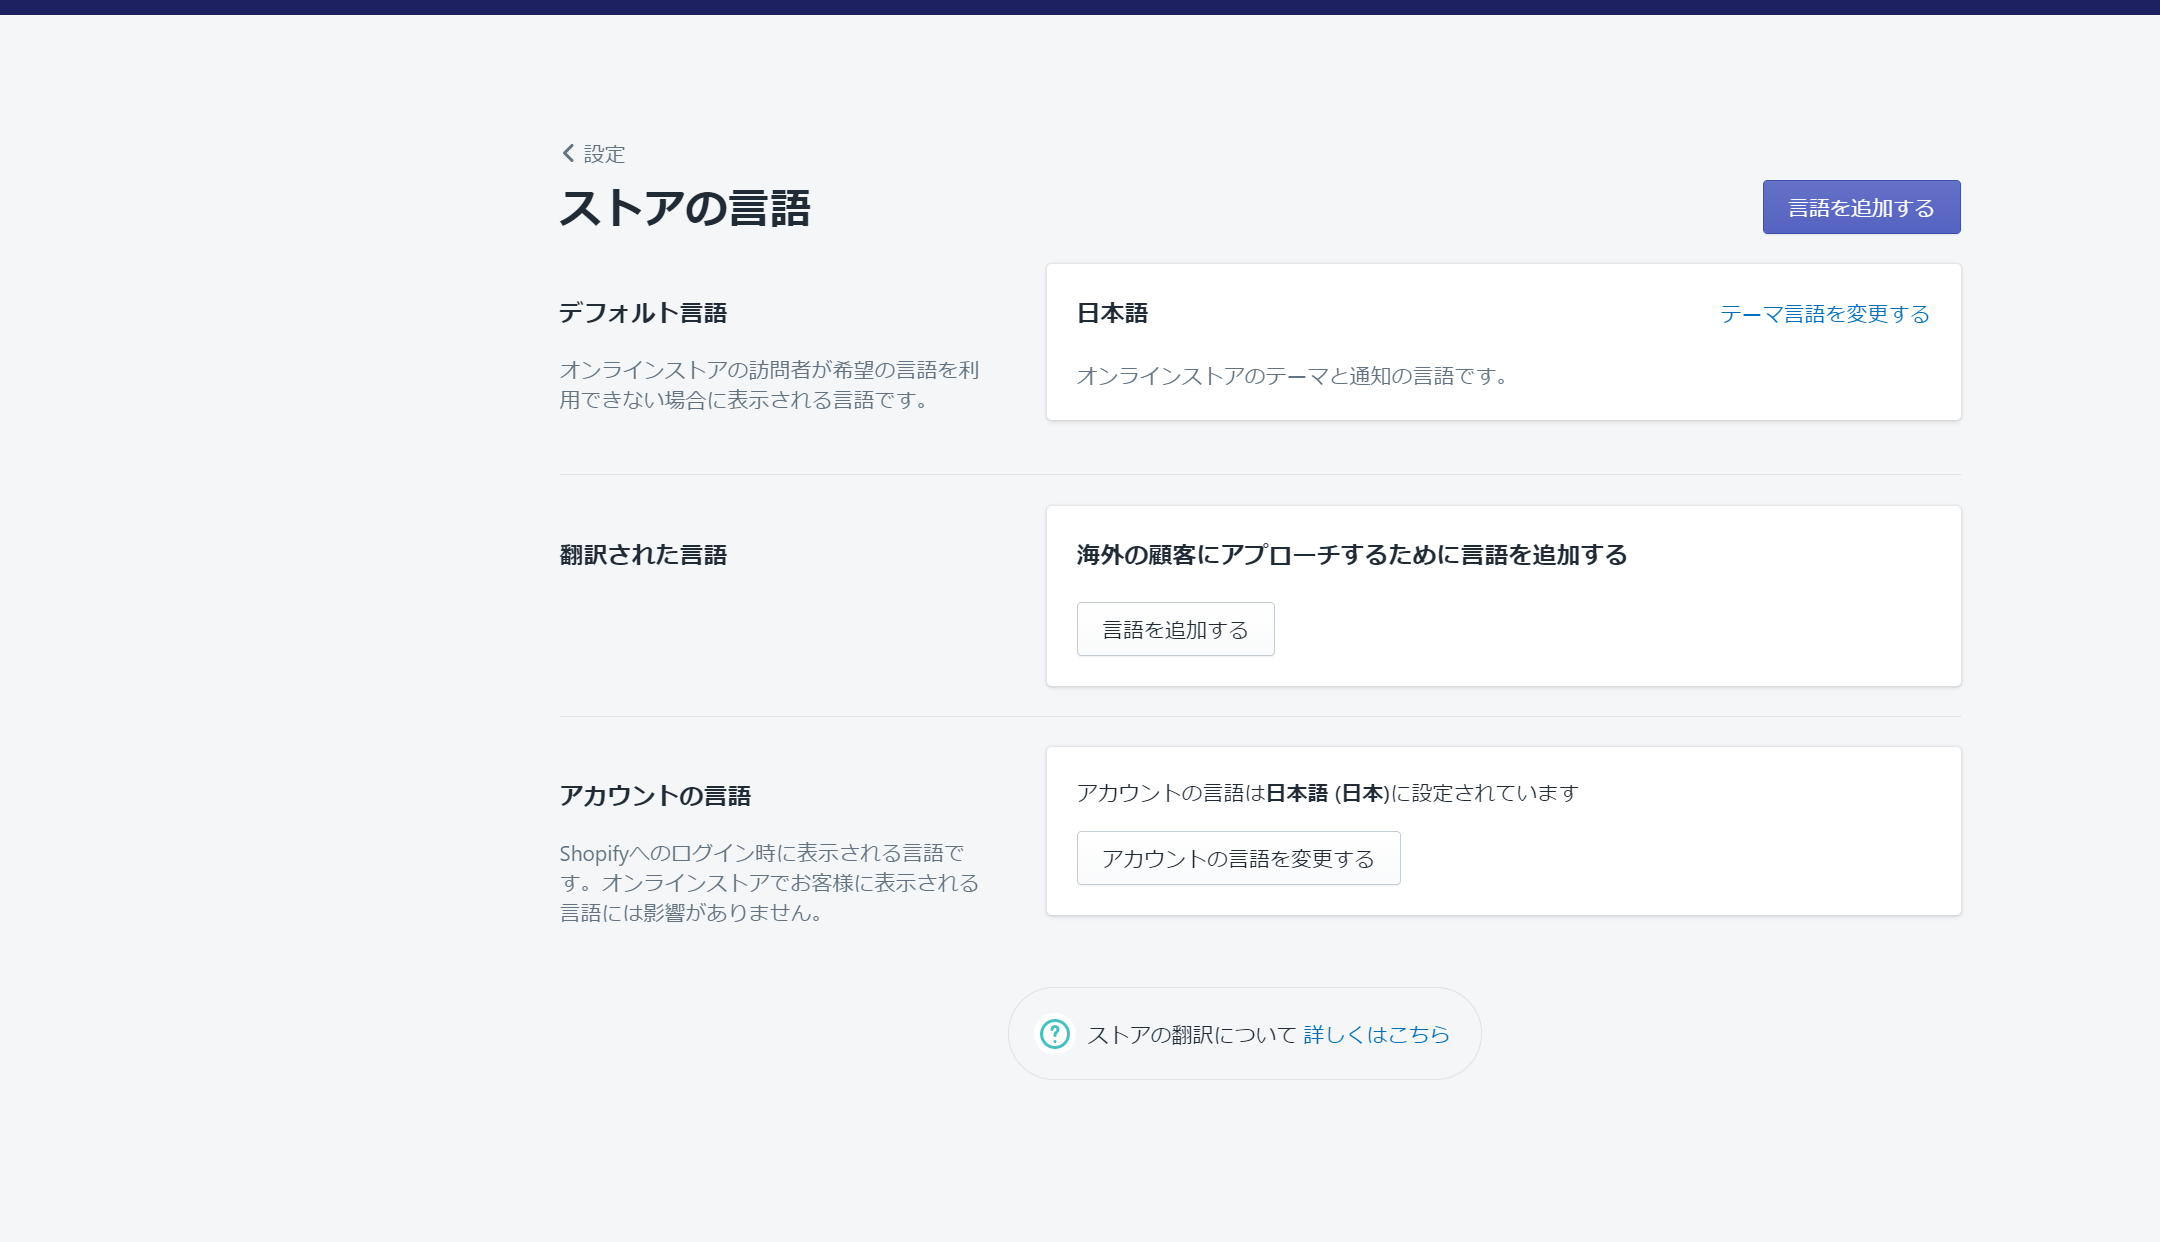Select the デフォルト言語 section heading

[x=643, y=313]
